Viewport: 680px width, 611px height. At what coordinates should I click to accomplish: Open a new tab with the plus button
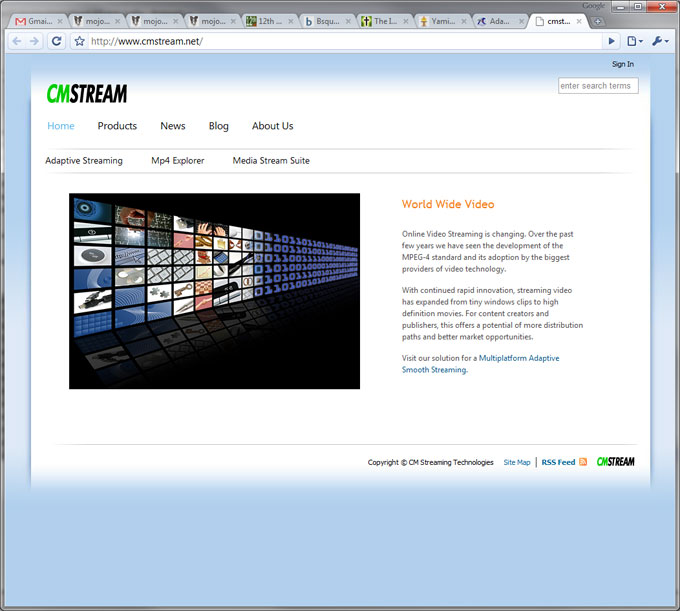tap(598, 21)
